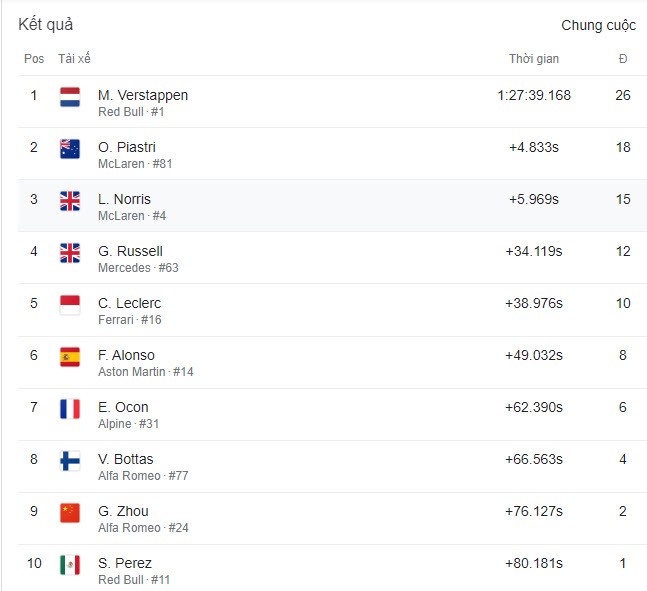The image size is (647, 591).
Task: Click the Finnish flag next to V. Bottas
Action: click(x=70, y=461)
